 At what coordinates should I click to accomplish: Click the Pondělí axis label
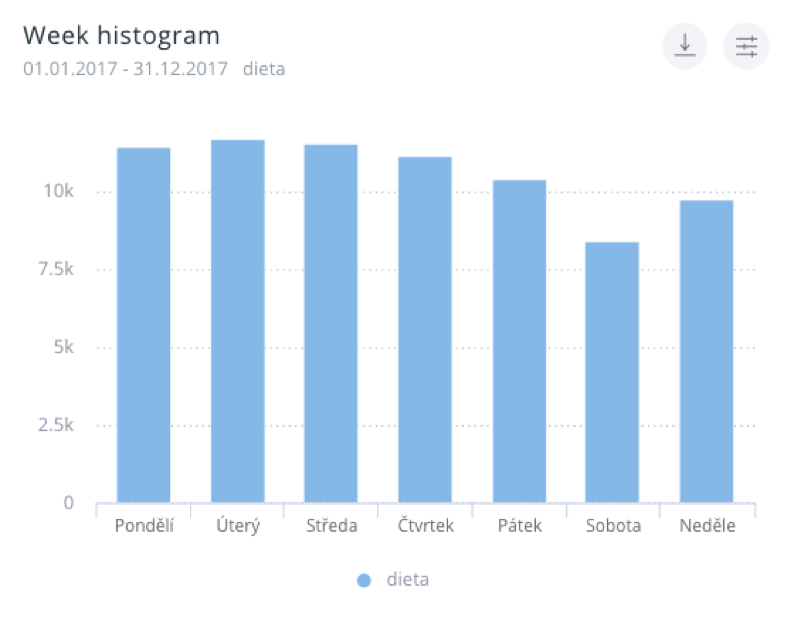click(x=144, y=526)
